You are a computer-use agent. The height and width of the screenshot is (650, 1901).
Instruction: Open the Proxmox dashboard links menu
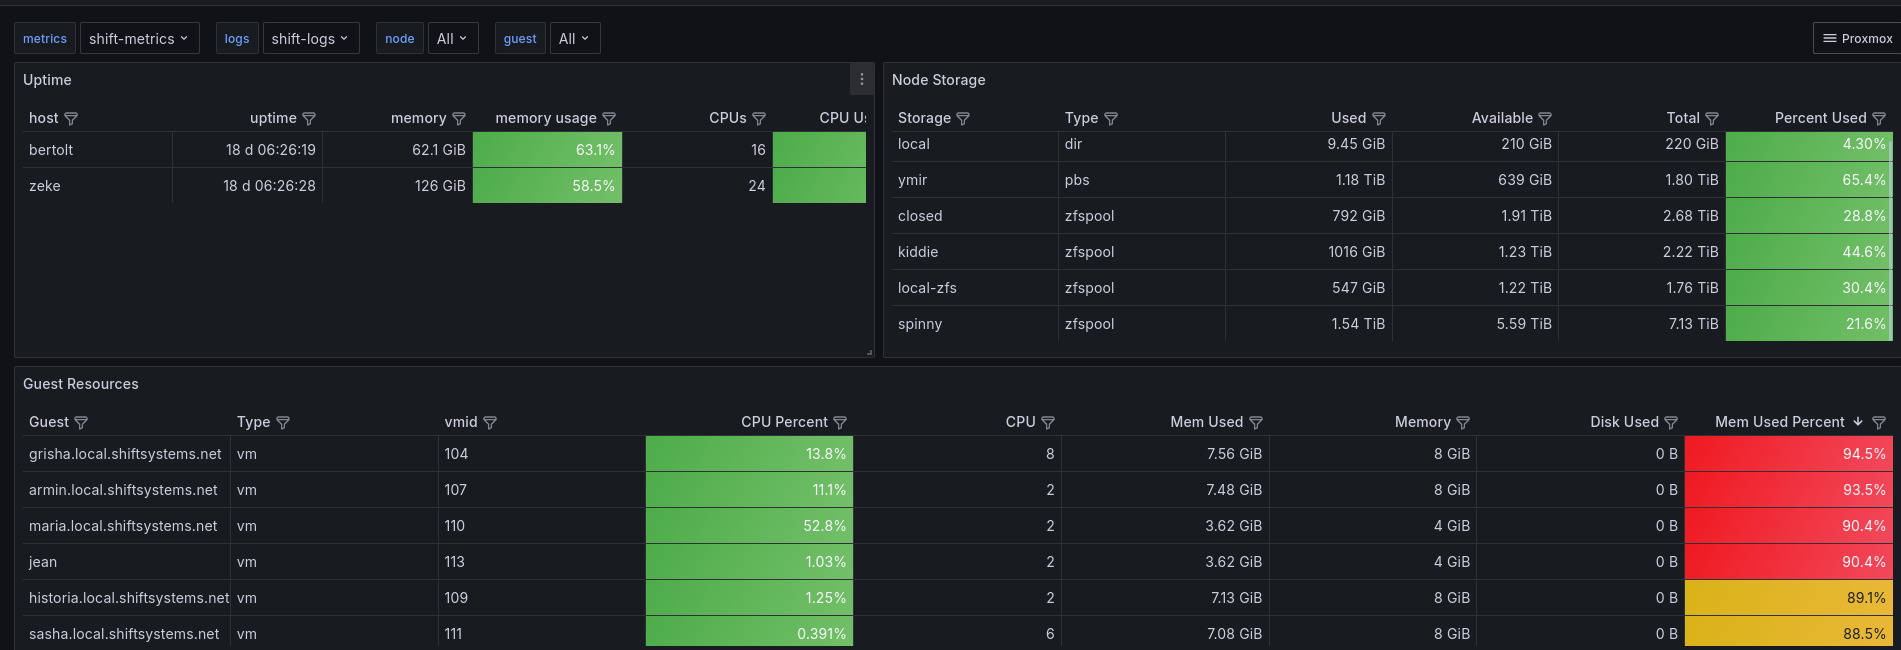(1857, 39)
